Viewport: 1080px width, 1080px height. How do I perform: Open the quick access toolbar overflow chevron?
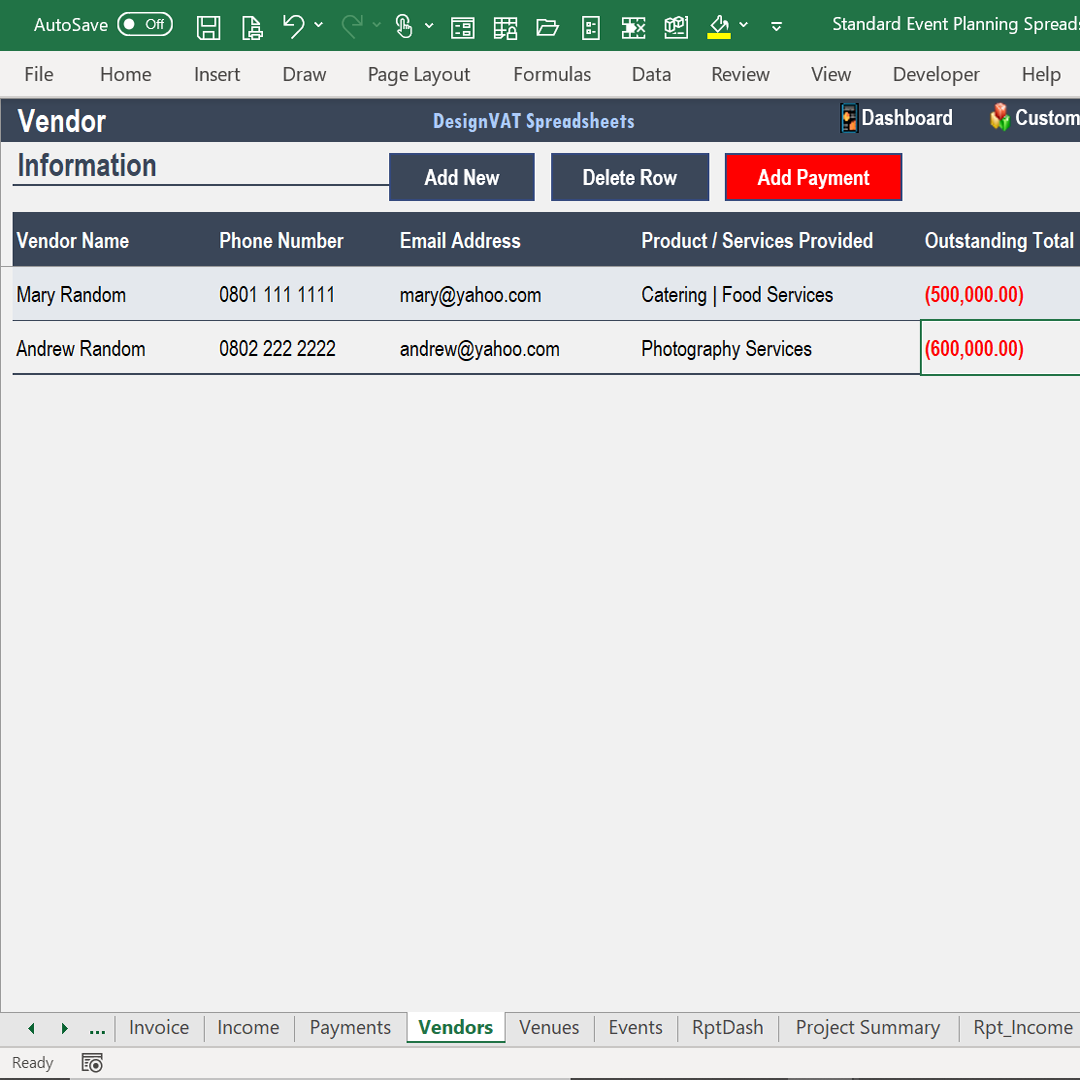[776, 27]
